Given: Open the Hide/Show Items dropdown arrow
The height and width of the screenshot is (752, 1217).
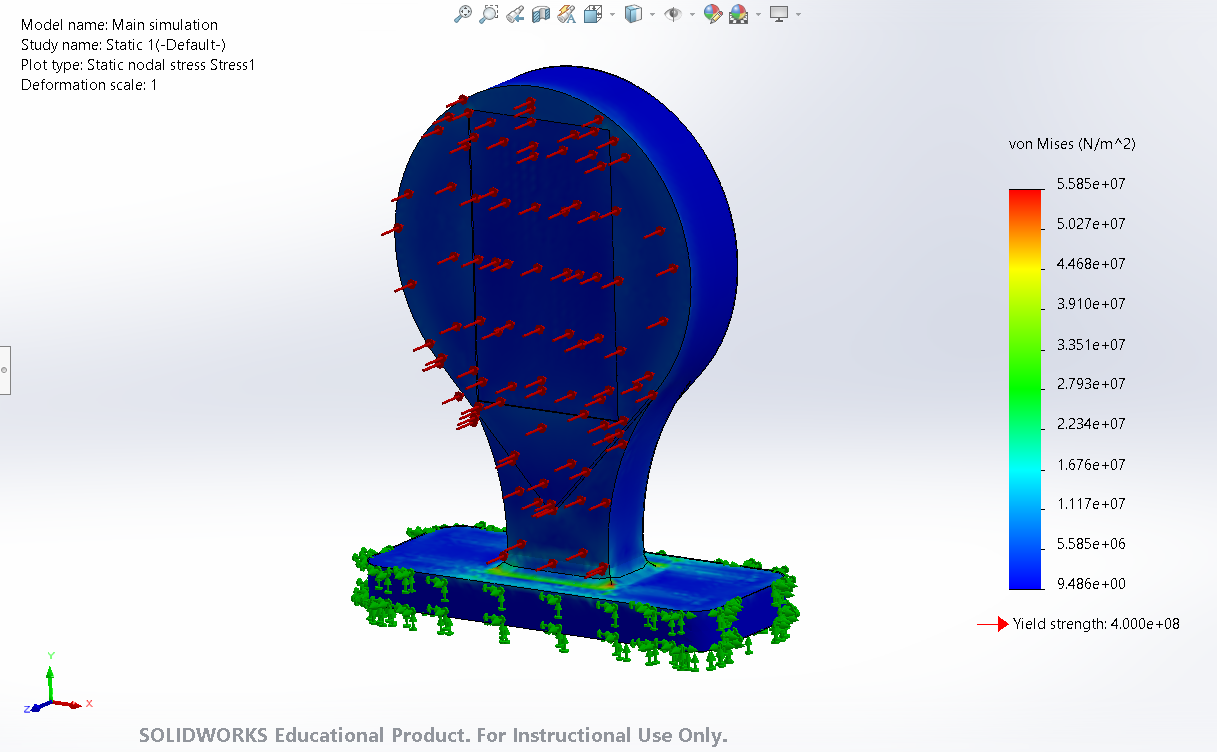Looking at the screenshot, I should pyautogui.click(x=692, y=14).
